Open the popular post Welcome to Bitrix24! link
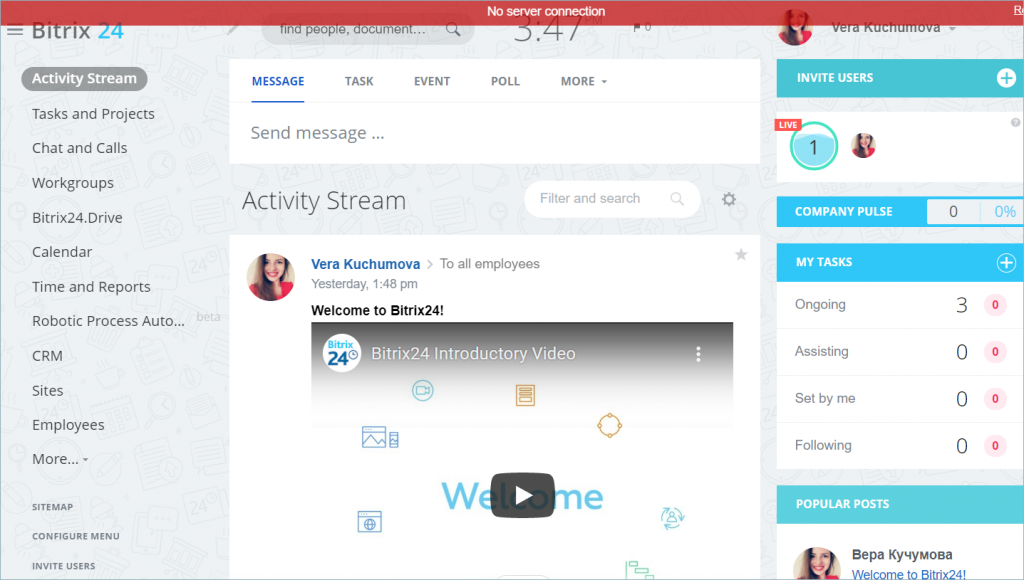This screenshot has width=1024, height=580. point(908,574)
